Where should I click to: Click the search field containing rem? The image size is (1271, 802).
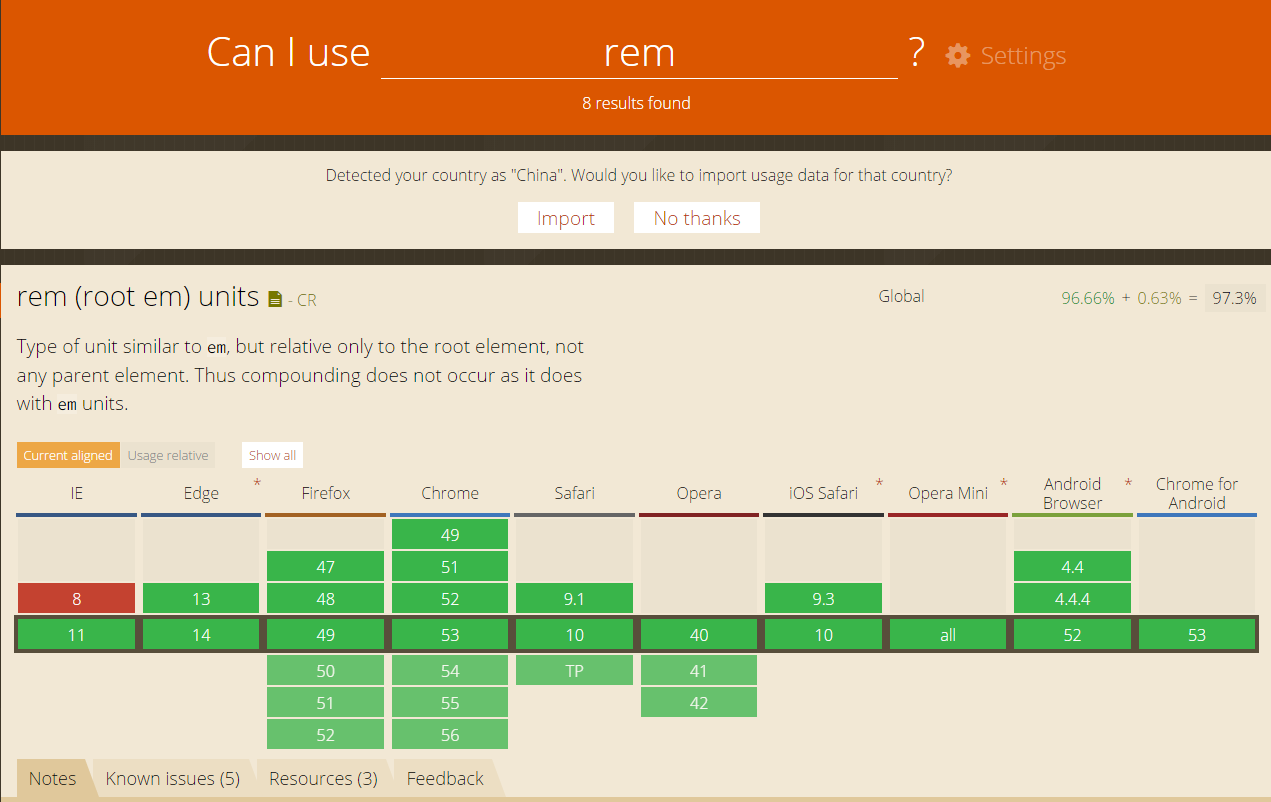tap(639, 53)
